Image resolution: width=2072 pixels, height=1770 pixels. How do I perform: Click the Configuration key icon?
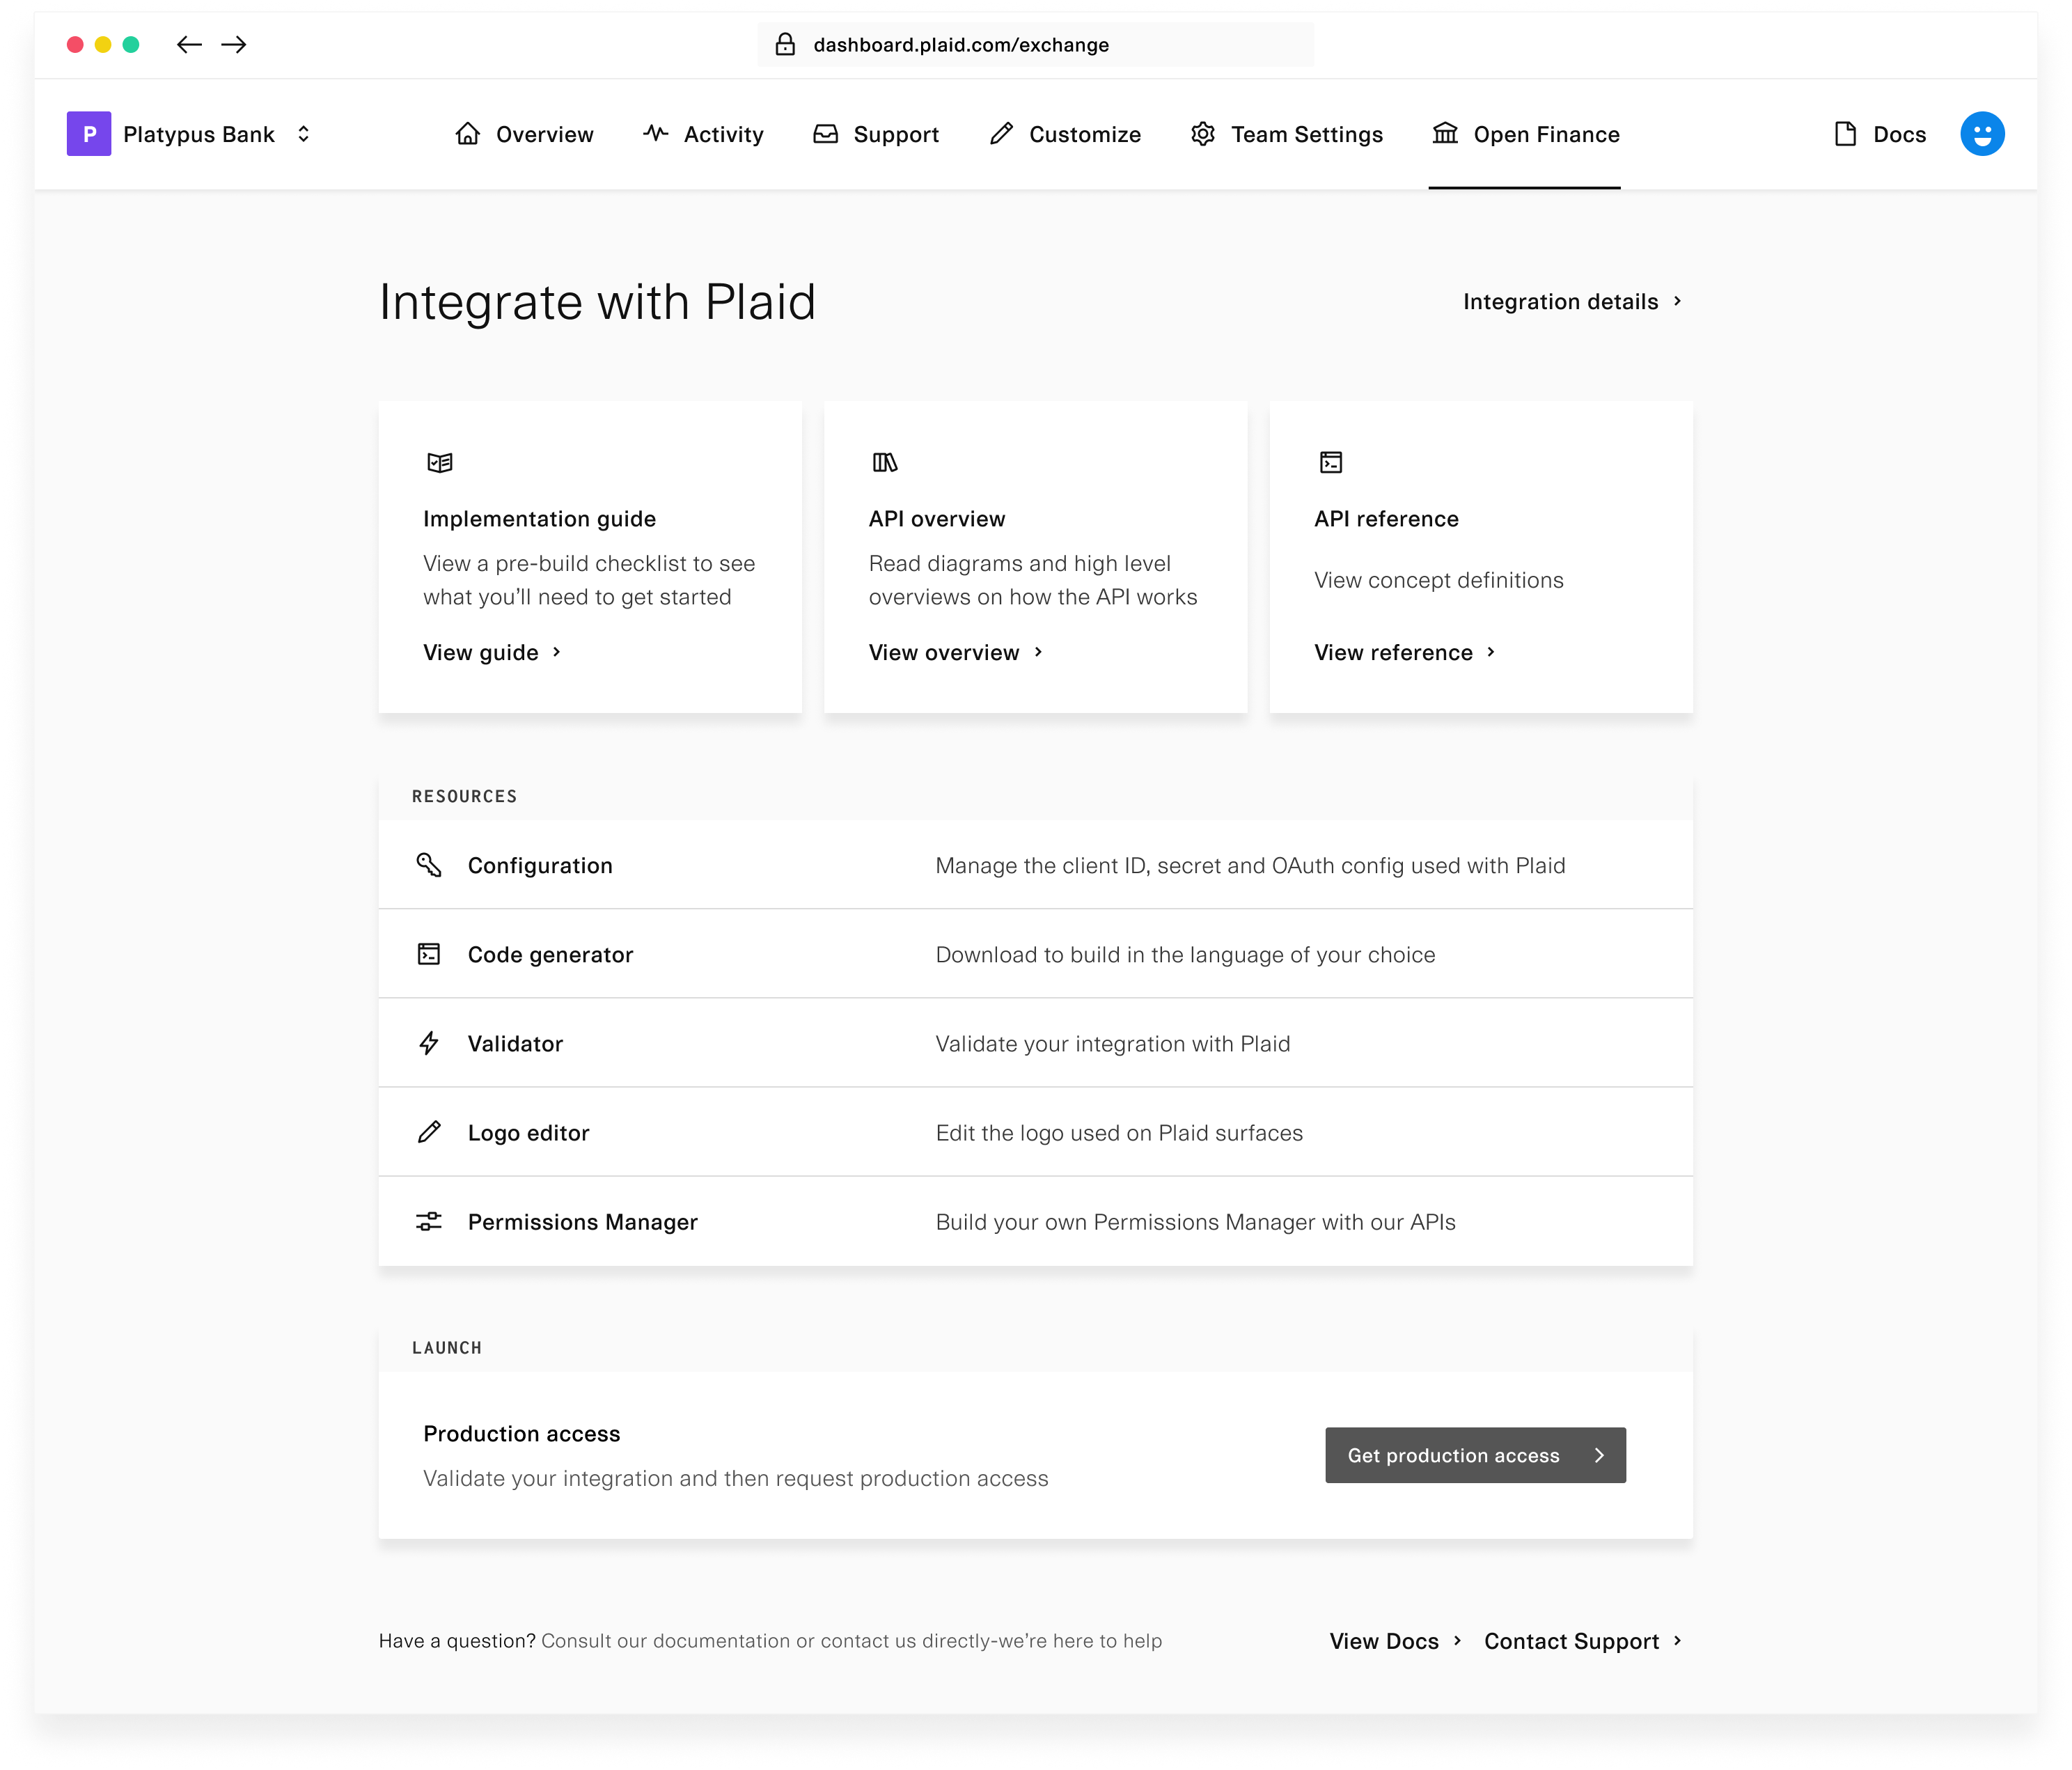(x=429, y=865)
